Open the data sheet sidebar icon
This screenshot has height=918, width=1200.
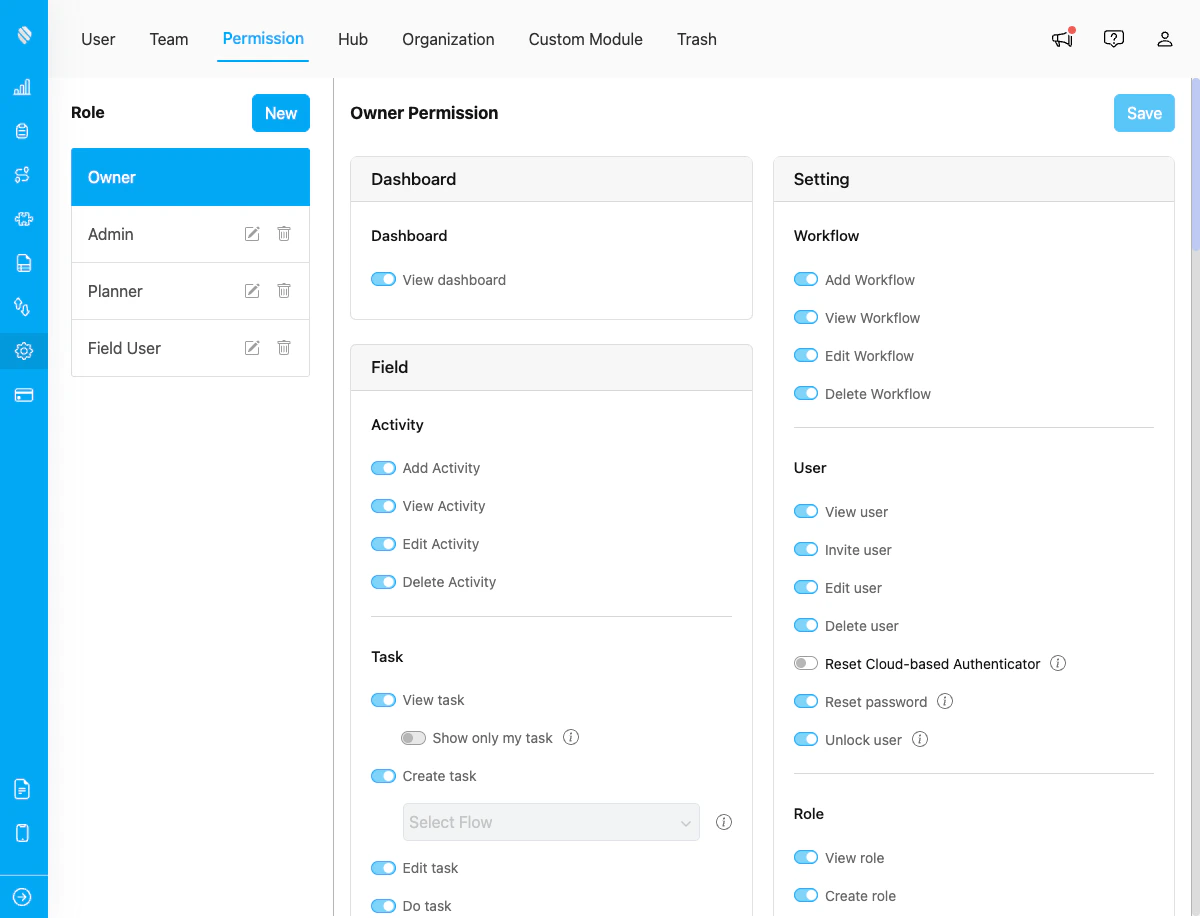pos(24,263)
